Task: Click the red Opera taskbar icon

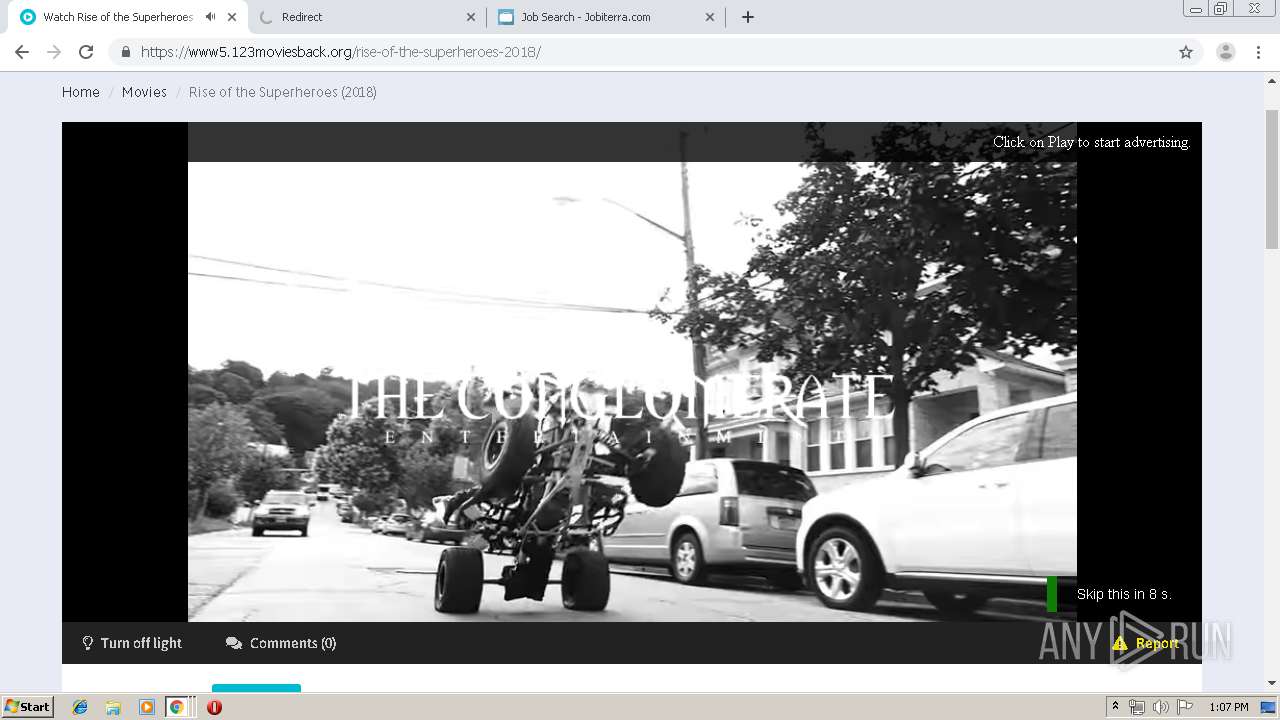Action: click(214, 707)
